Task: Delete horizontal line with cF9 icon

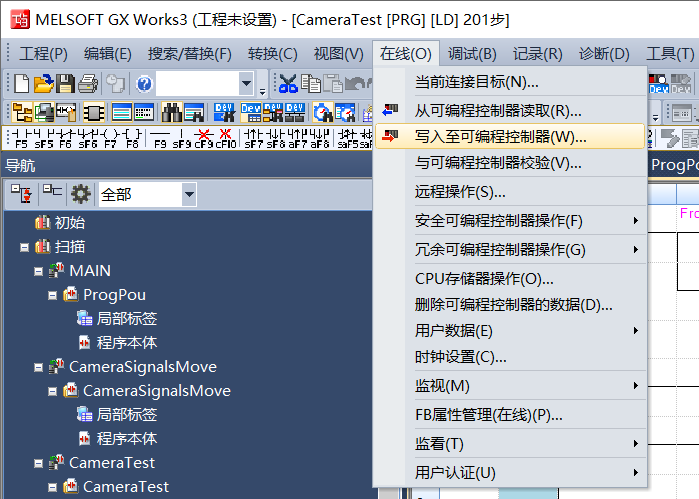Action: (x=204, y=139)
